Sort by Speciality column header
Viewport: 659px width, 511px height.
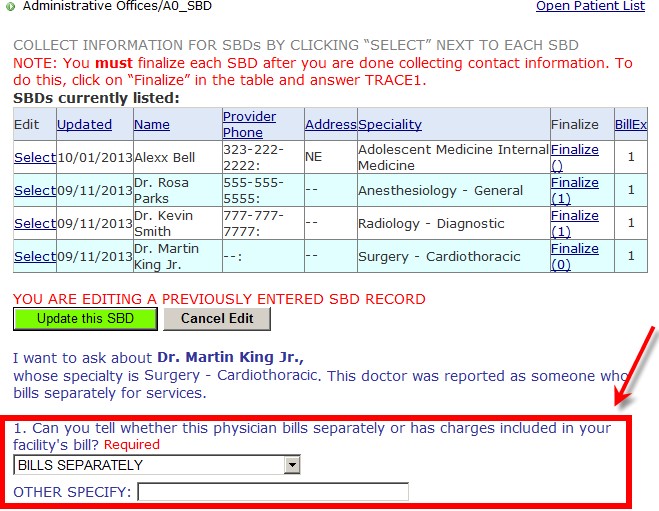tap(390, 125)
